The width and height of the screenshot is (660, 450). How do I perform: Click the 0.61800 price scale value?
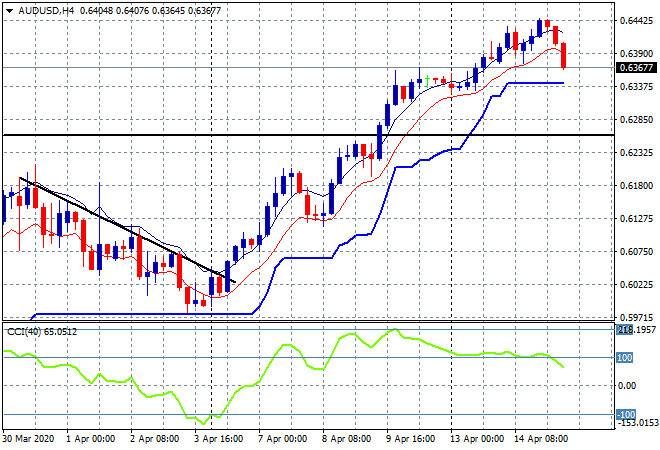coord(636,186)
